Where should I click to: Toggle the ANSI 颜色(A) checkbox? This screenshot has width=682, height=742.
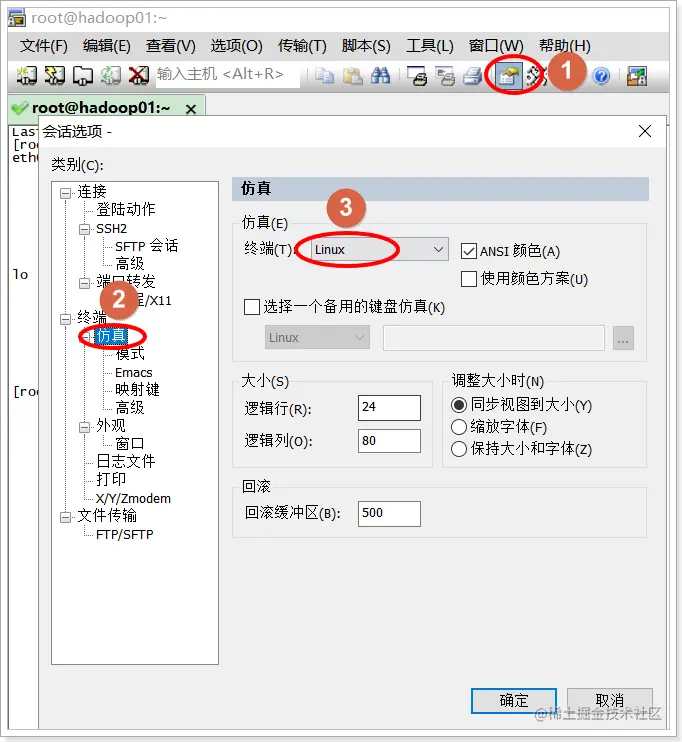(469, 251)
